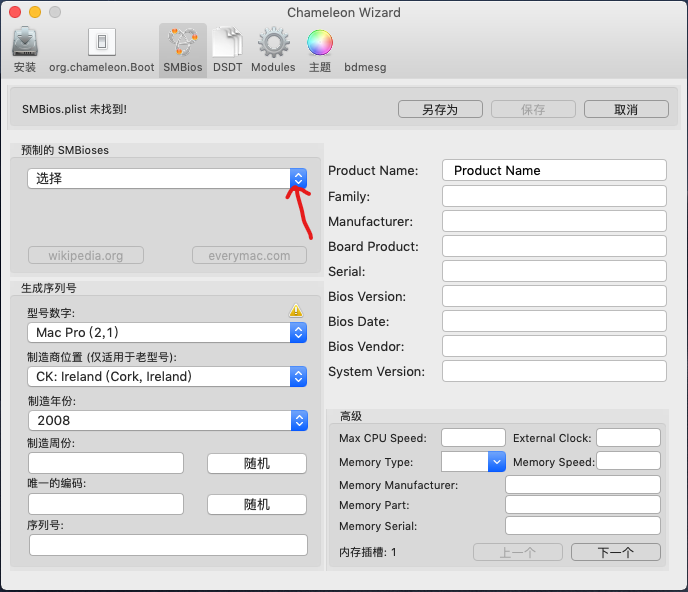The height and width of the screenshot is (592, 688).
Task: Click the Memory Speed input field
Action: point(628,461)
